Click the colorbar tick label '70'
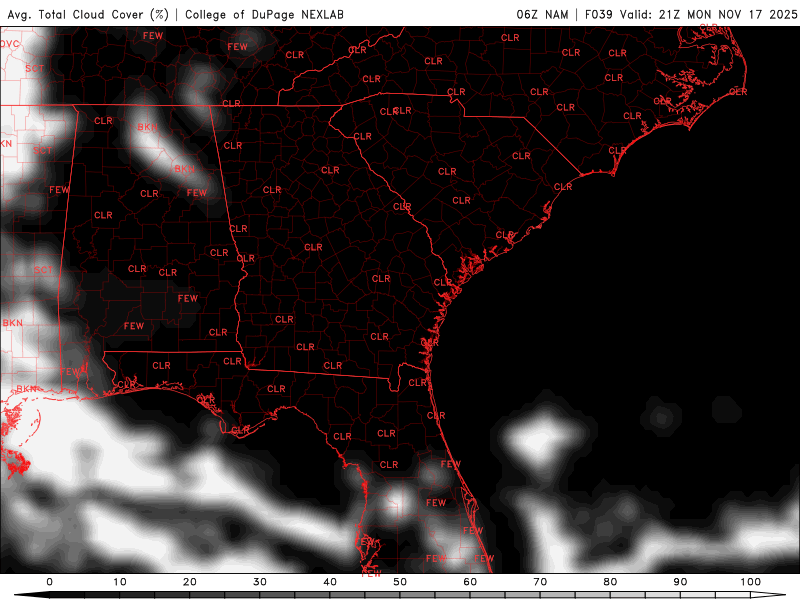 point(540,582)
